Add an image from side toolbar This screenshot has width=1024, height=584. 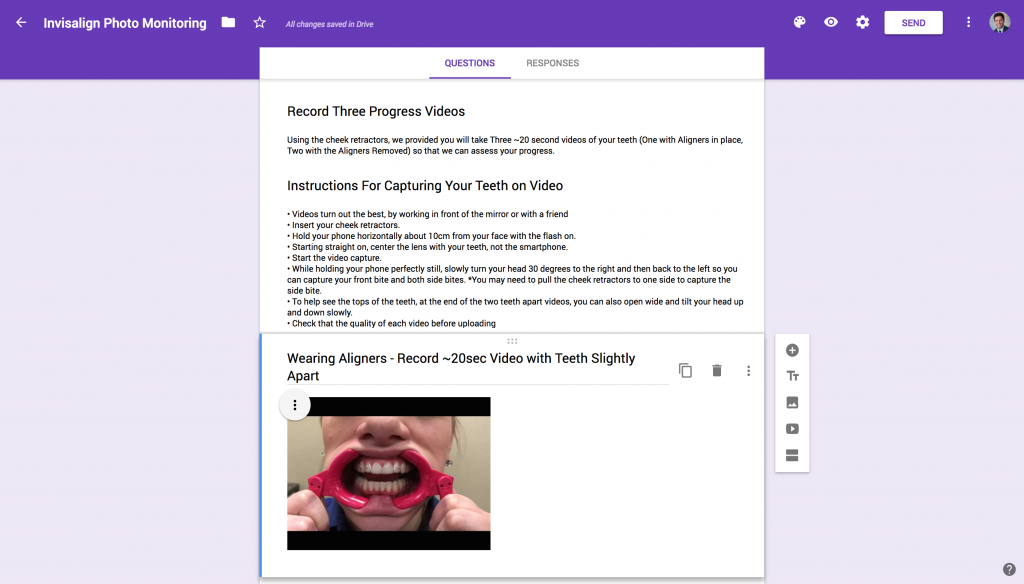[x=792, y=402]
